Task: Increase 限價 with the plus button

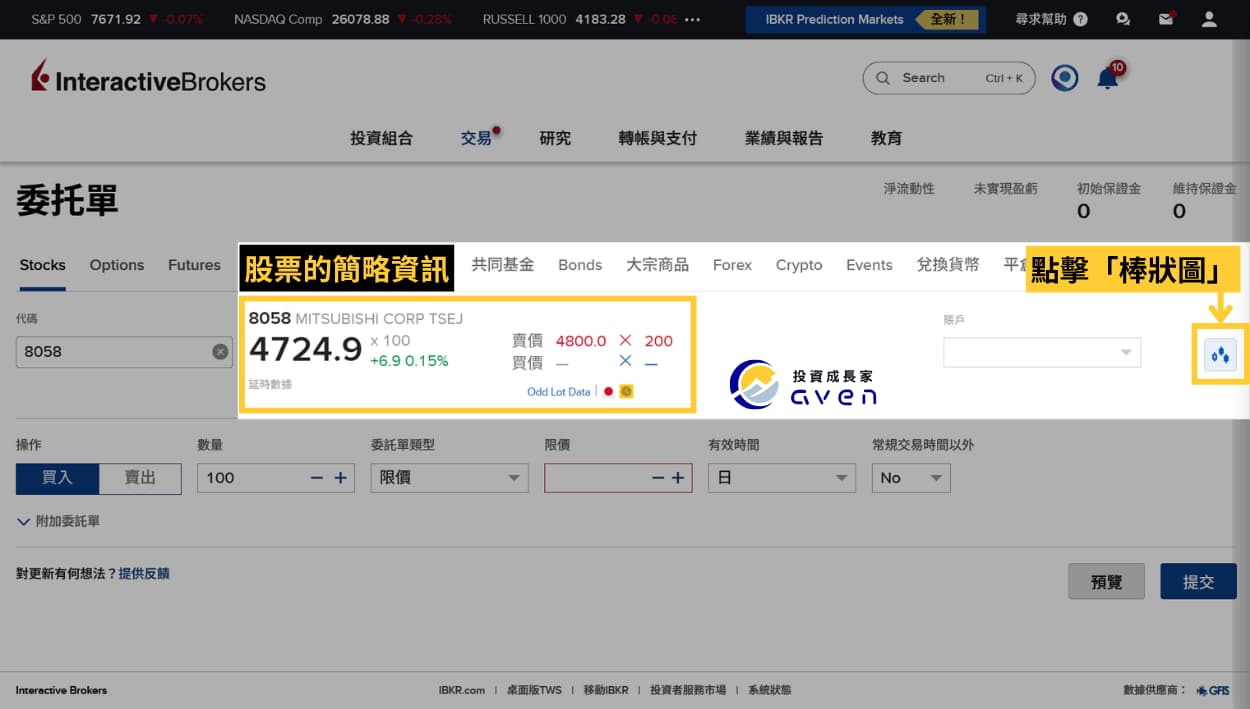Action: 678,478
